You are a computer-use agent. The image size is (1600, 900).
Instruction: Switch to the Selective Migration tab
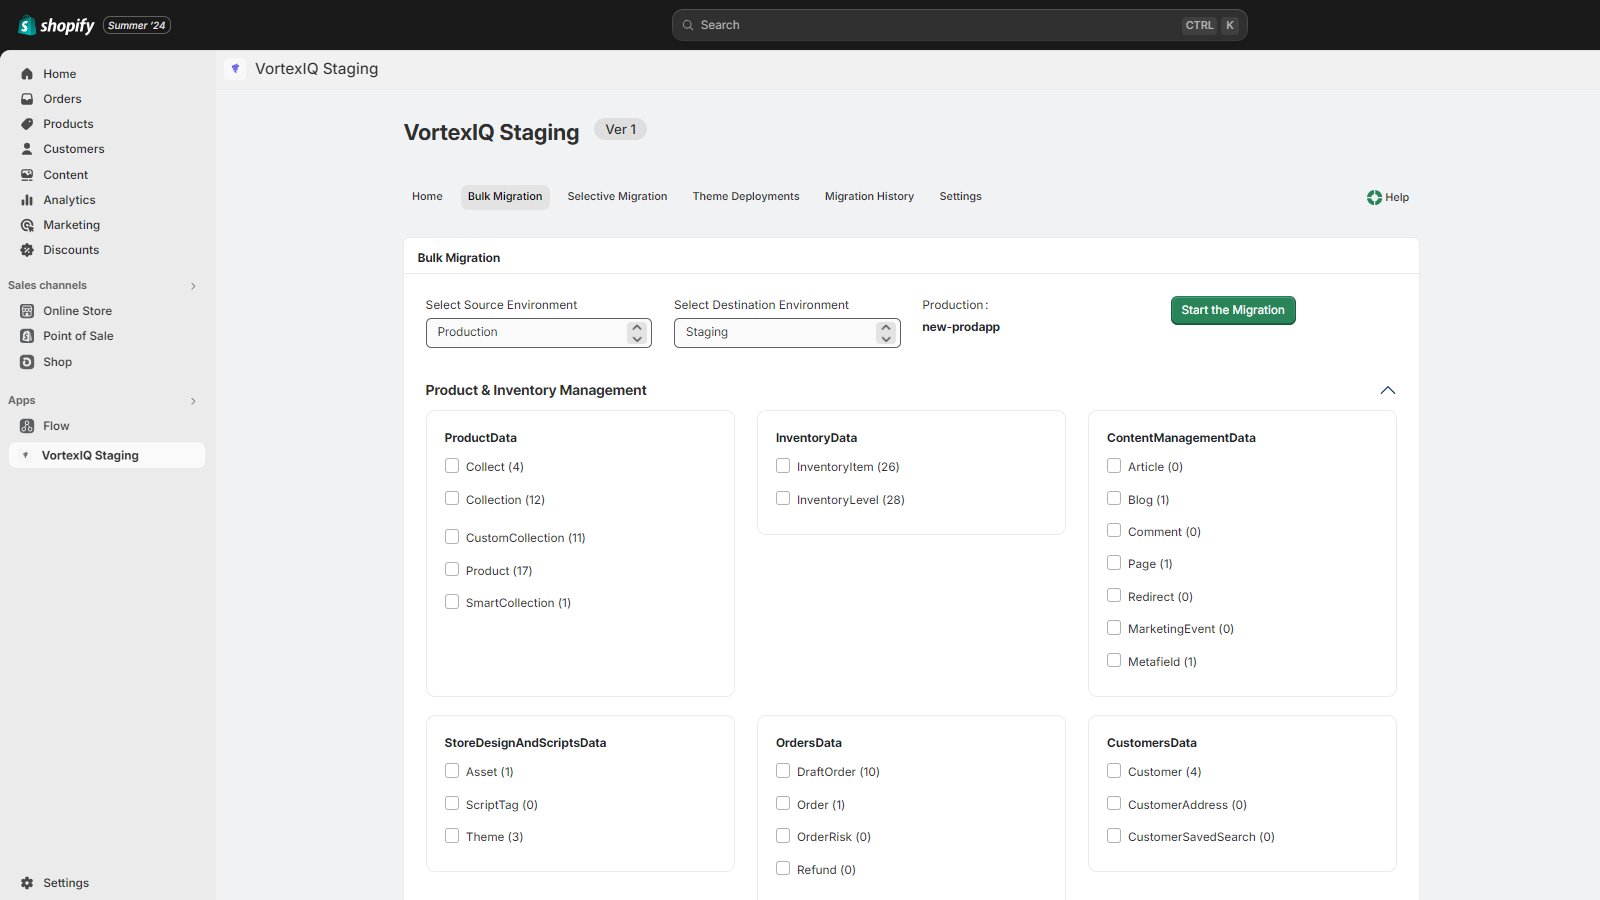tap(617, 197)
